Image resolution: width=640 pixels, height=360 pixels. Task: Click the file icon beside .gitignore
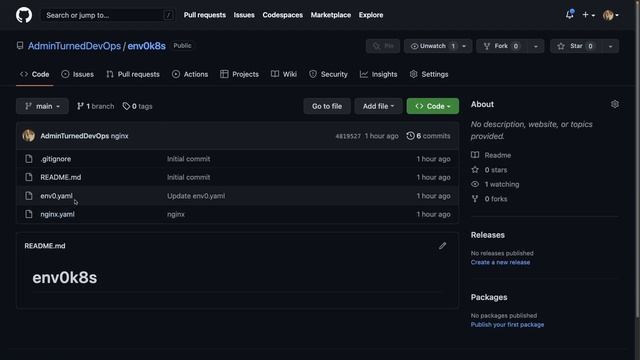point(29,159)
